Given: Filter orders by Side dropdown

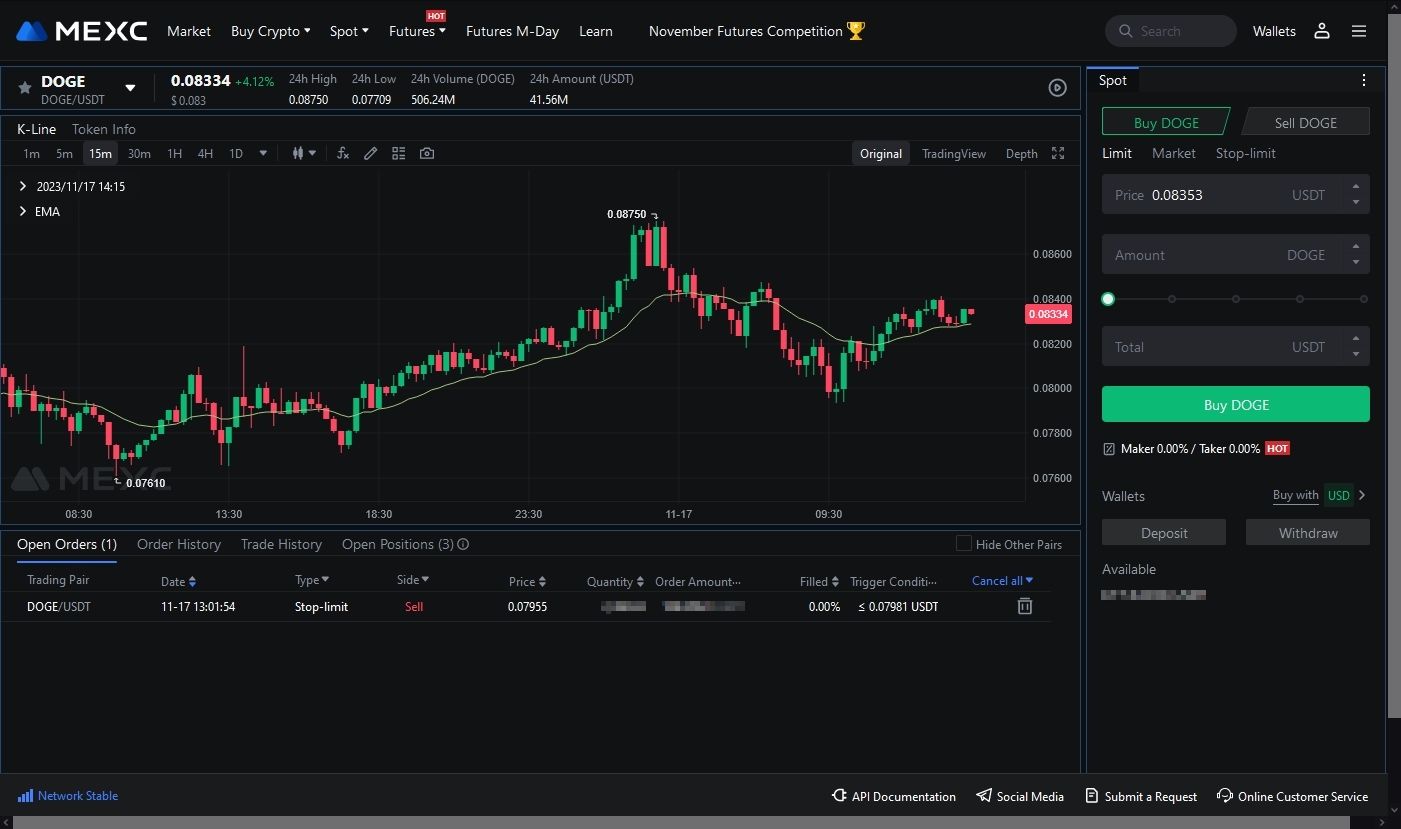Looking at the screenshot, I should tap(413, 580).
